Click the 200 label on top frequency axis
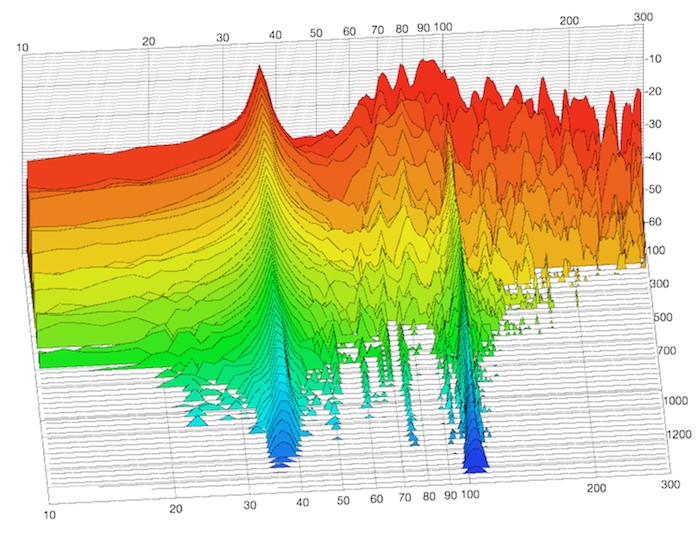The height and width of the screenshot is (538, 700). tap(570, 21)
